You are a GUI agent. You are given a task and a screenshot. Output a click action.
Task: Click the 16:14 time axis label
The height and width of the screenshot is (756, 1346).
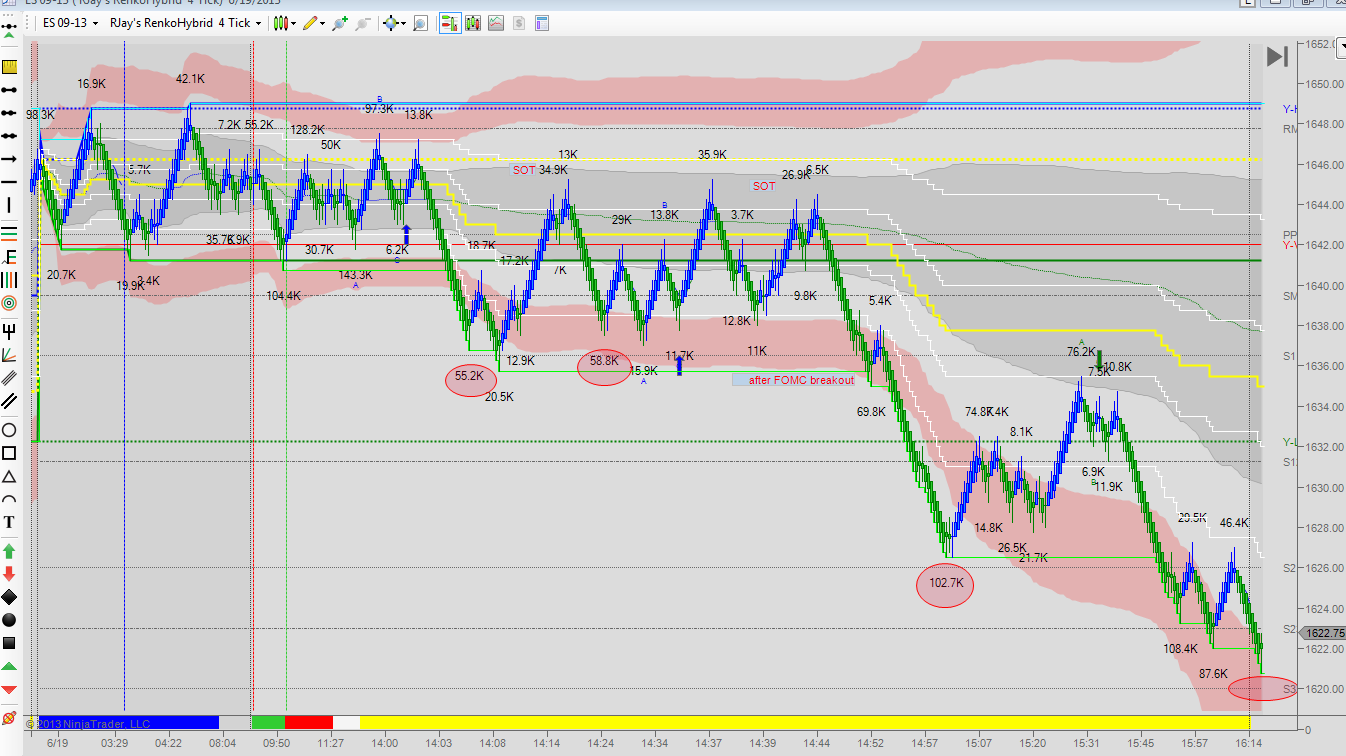[x=1249, y=744]
